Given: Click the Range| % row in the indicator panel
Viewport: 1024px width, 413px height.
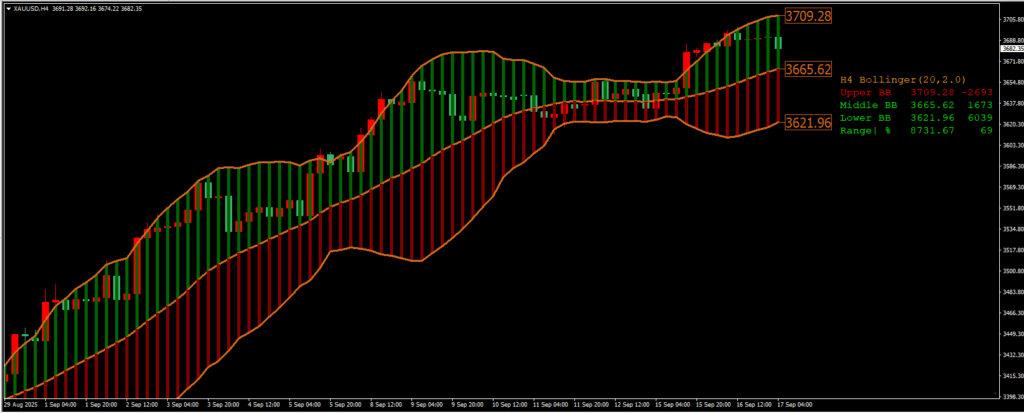Looking at the screenshot, I should tap(916, 131).
